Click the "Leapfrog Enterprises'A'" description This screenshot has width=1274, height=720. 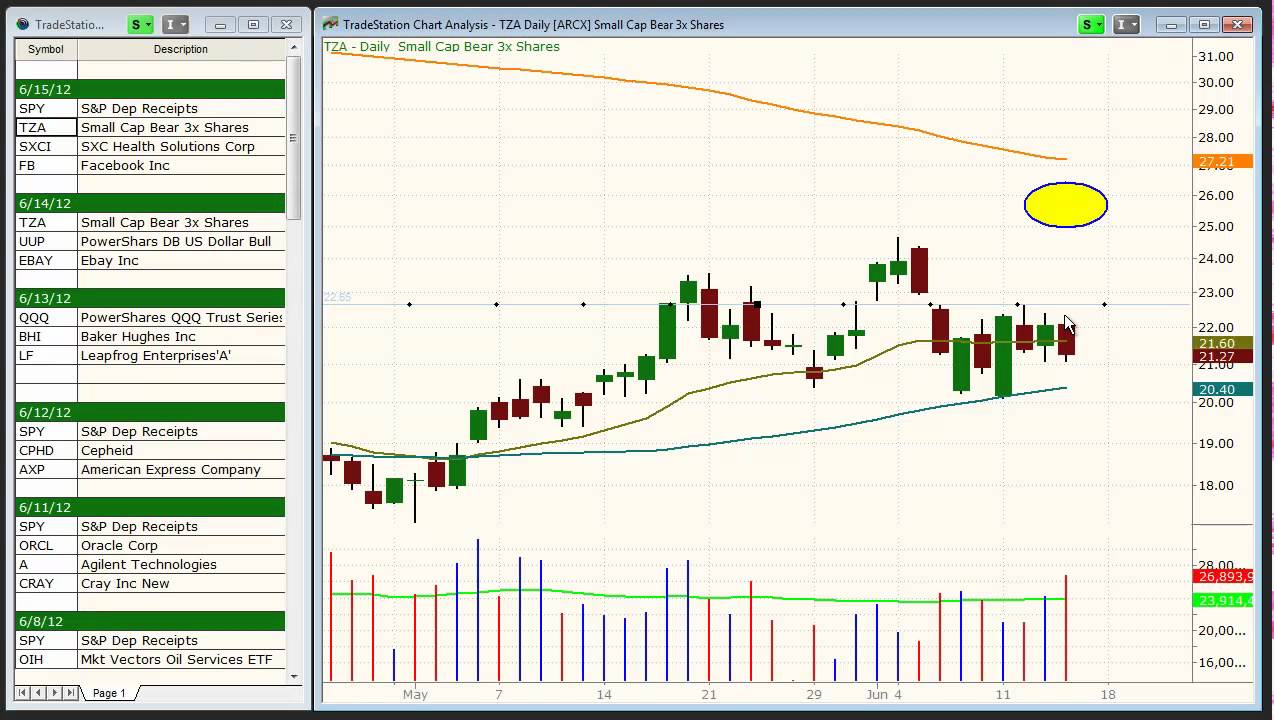click(156, 355)
